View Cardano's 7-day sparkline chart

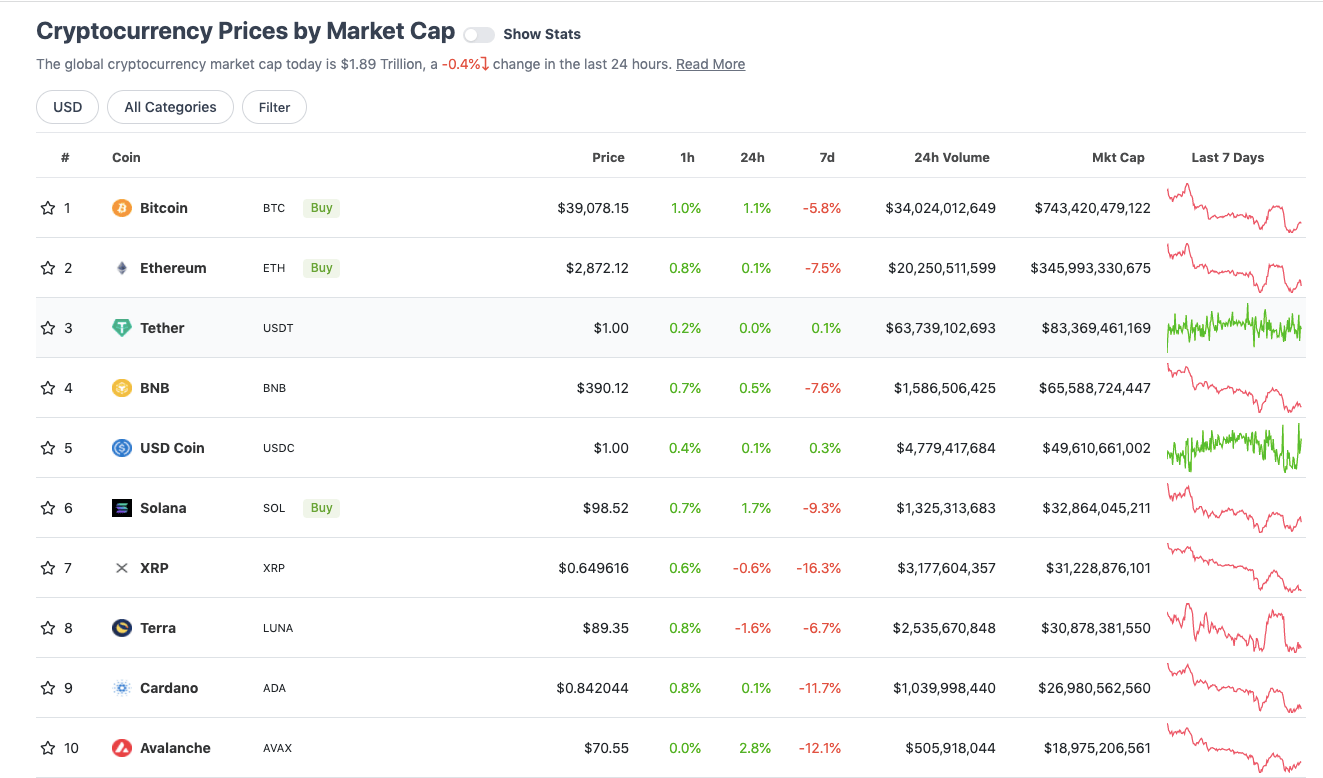(1235, 688)
